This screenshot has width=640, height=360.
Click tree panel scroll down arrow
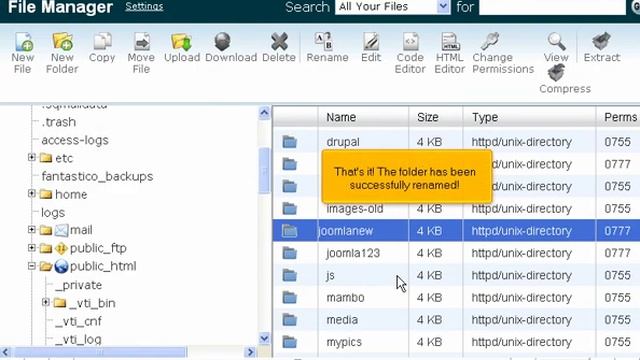pyautogui.click(x=264, y=338)
